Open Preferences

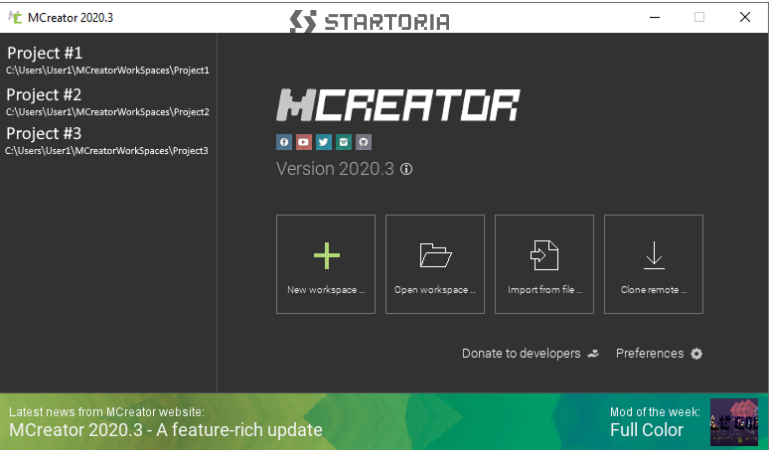659,353
